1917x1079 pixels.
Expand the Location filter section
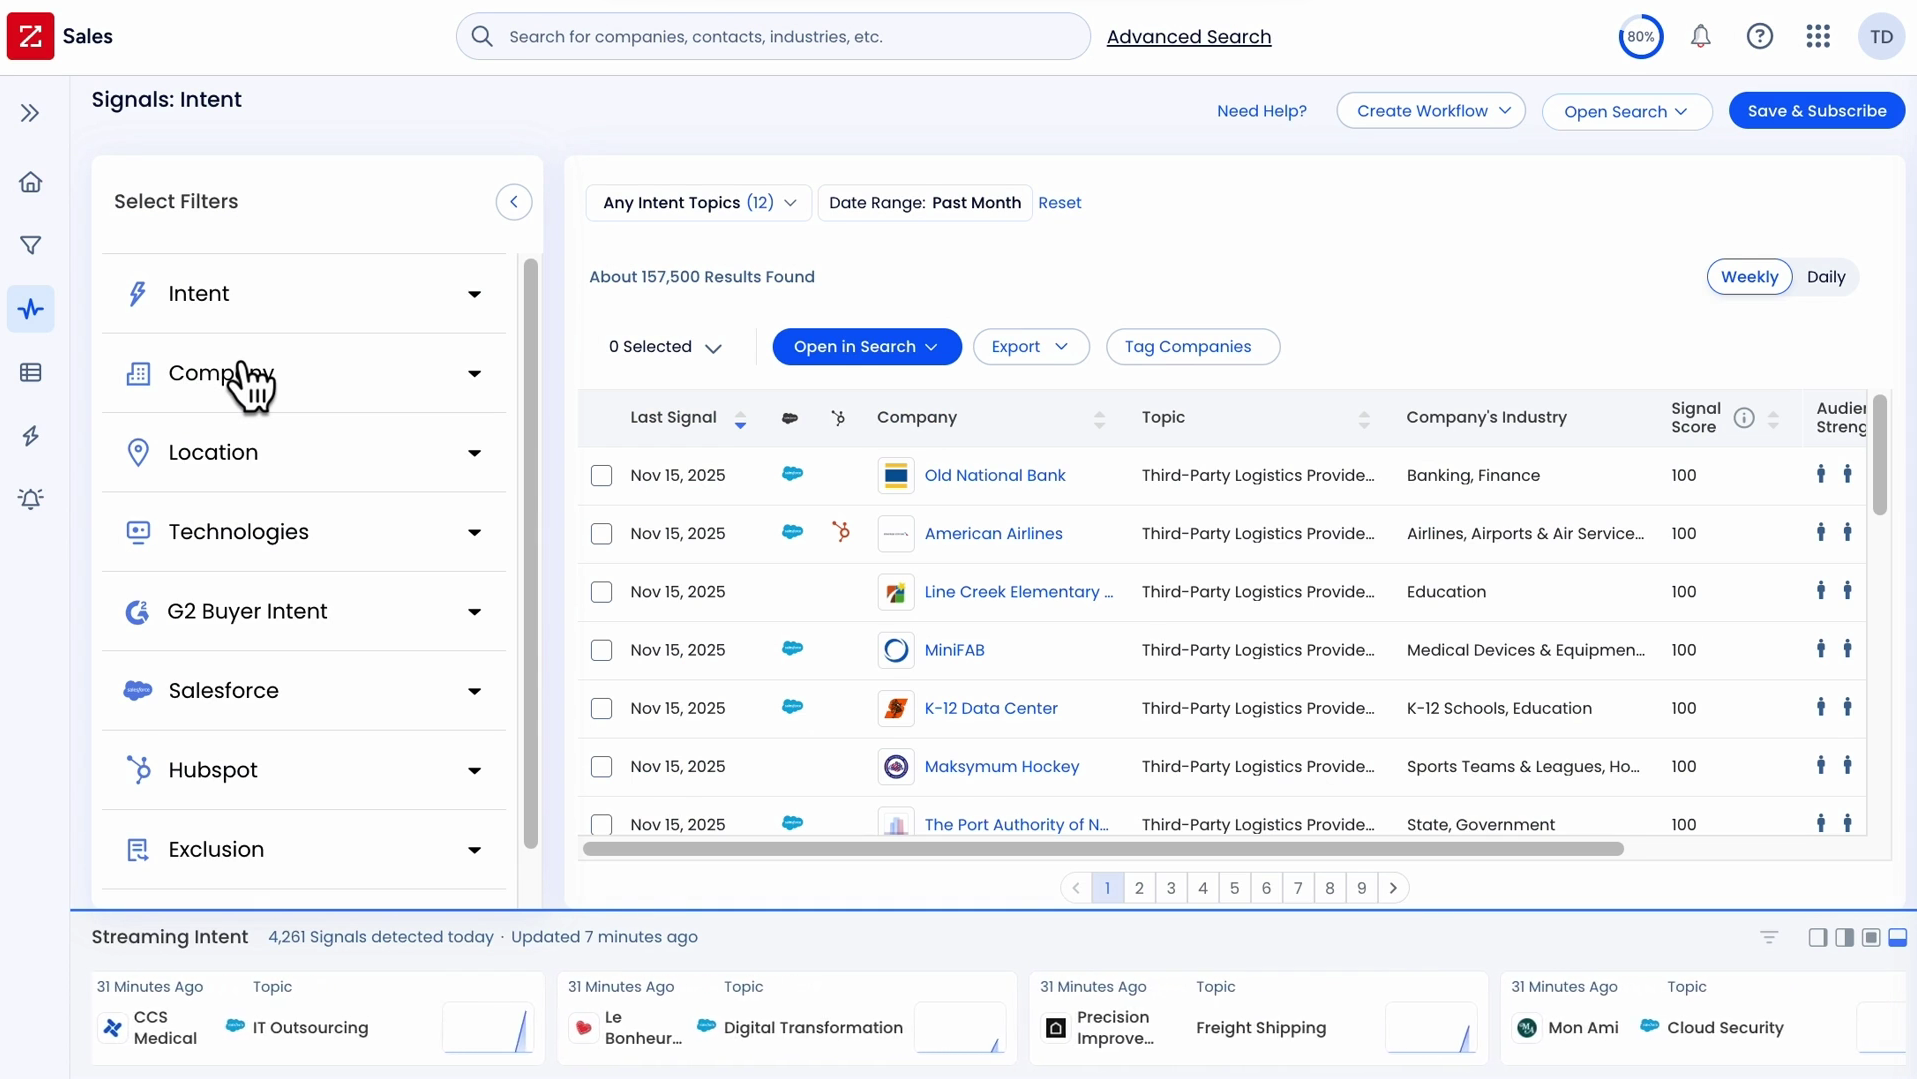[304, 452]
